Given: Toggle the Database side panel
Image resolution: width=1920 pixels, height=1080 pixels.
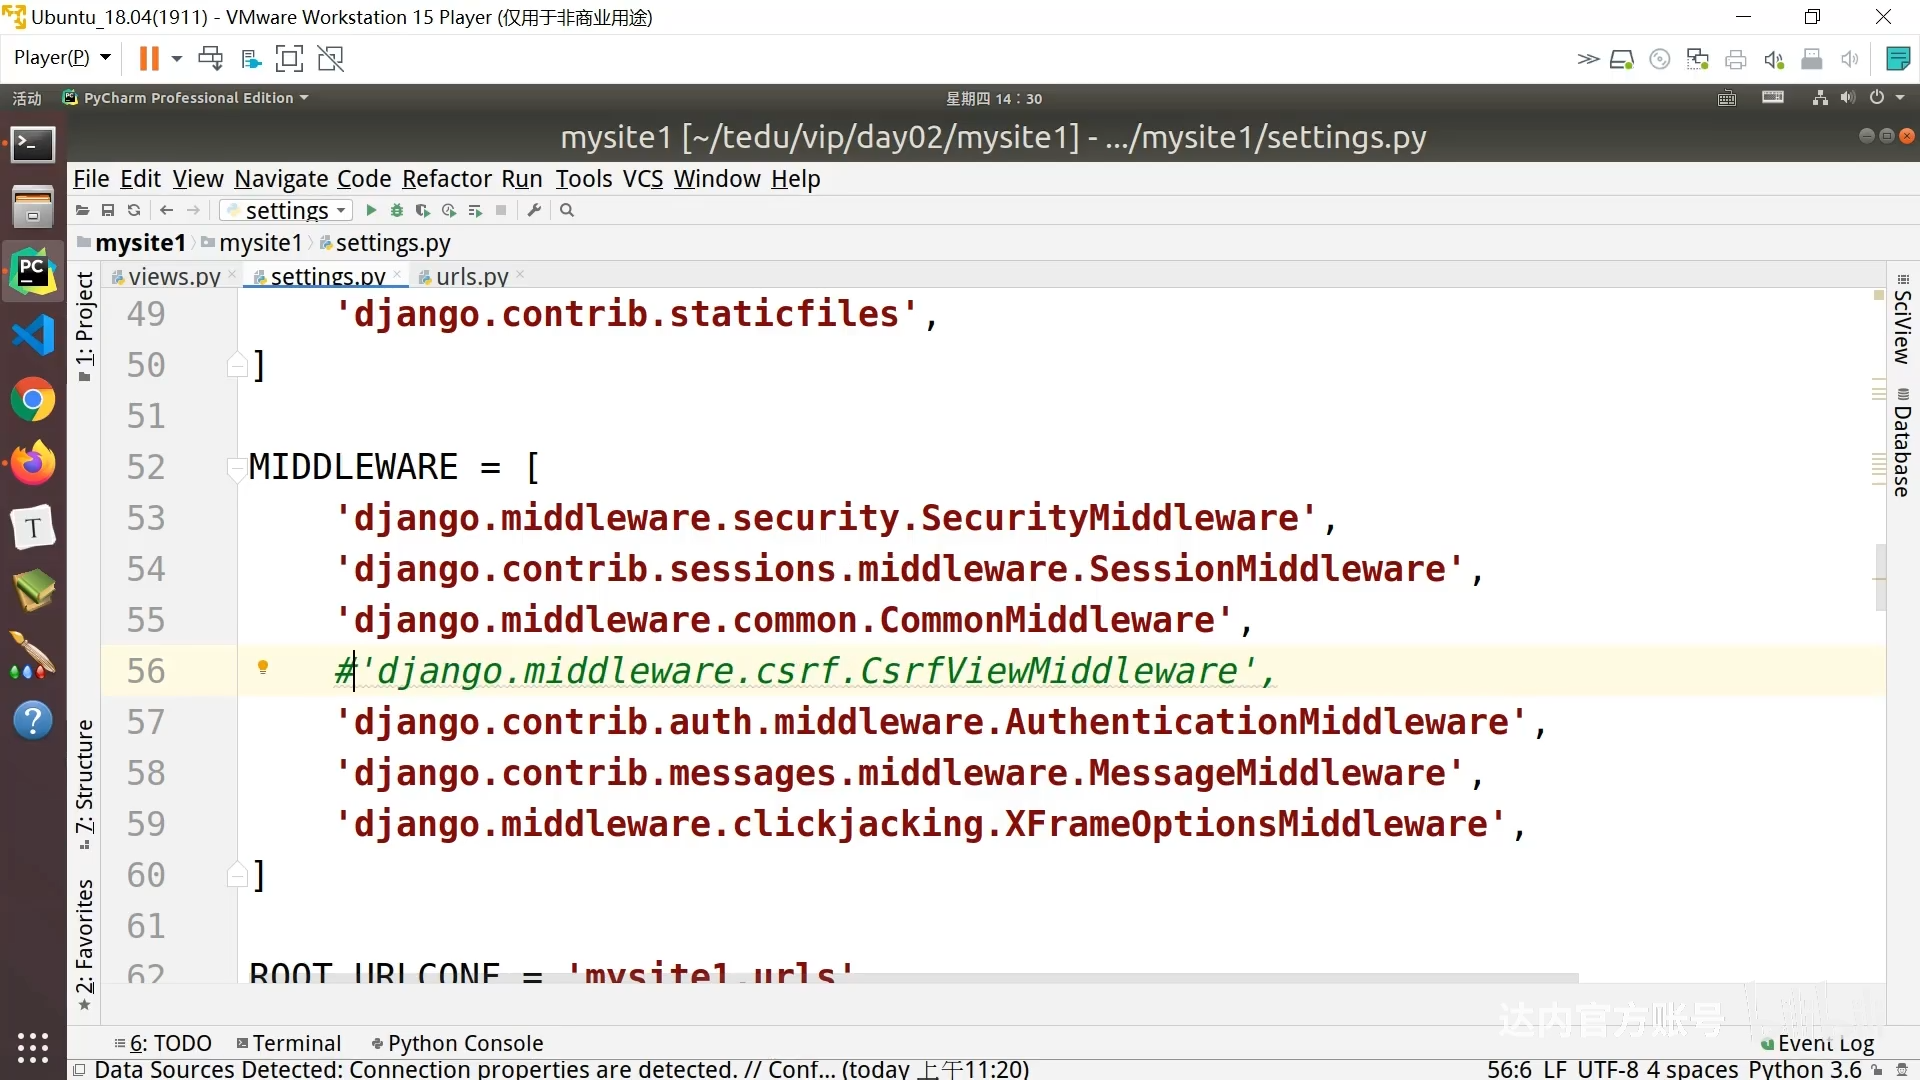Looking at the screenshot, I should click(1902, 442).
